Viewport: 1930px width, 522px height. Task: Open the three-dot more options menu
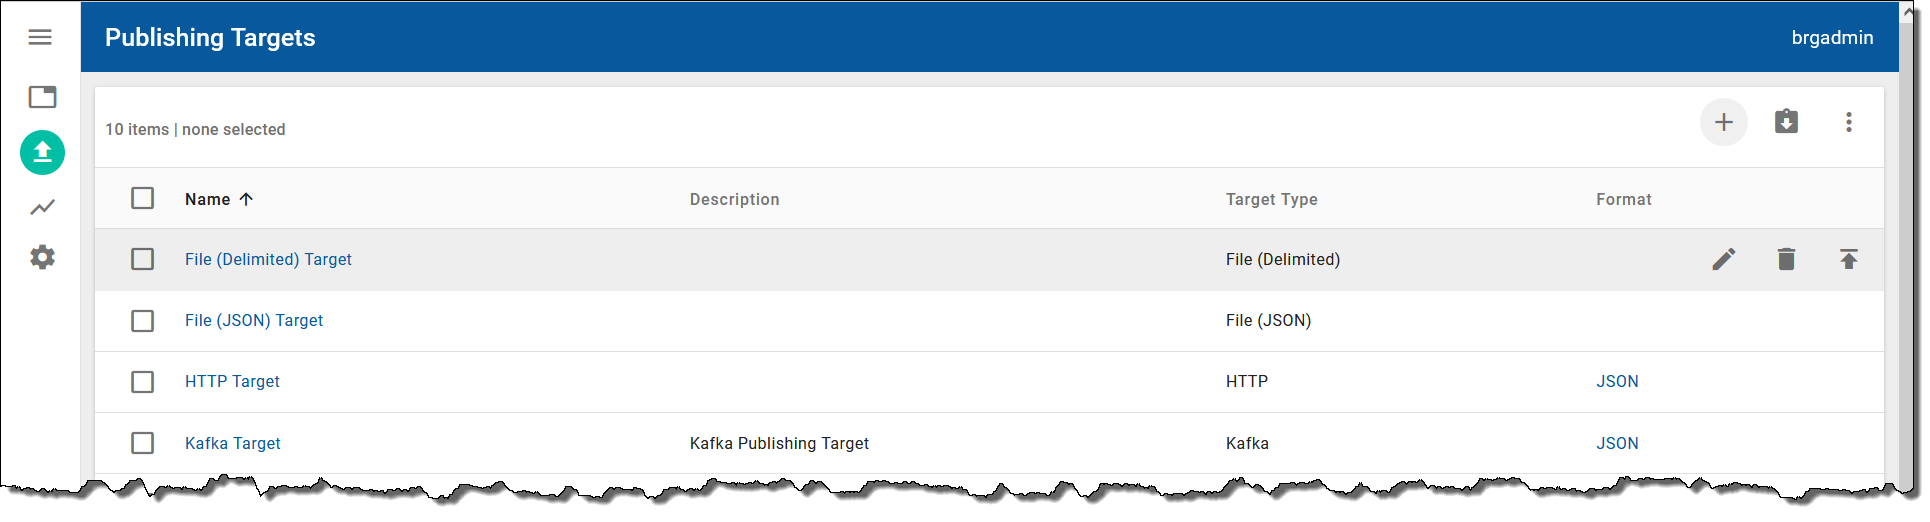tap(1848, 122)
